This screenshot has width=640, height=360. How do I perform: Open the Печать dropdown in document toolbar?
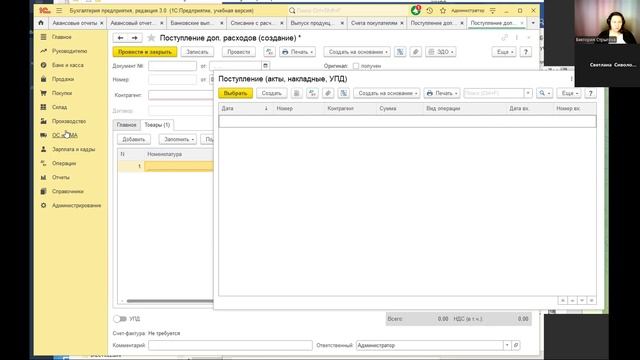(x=298, y=52)
